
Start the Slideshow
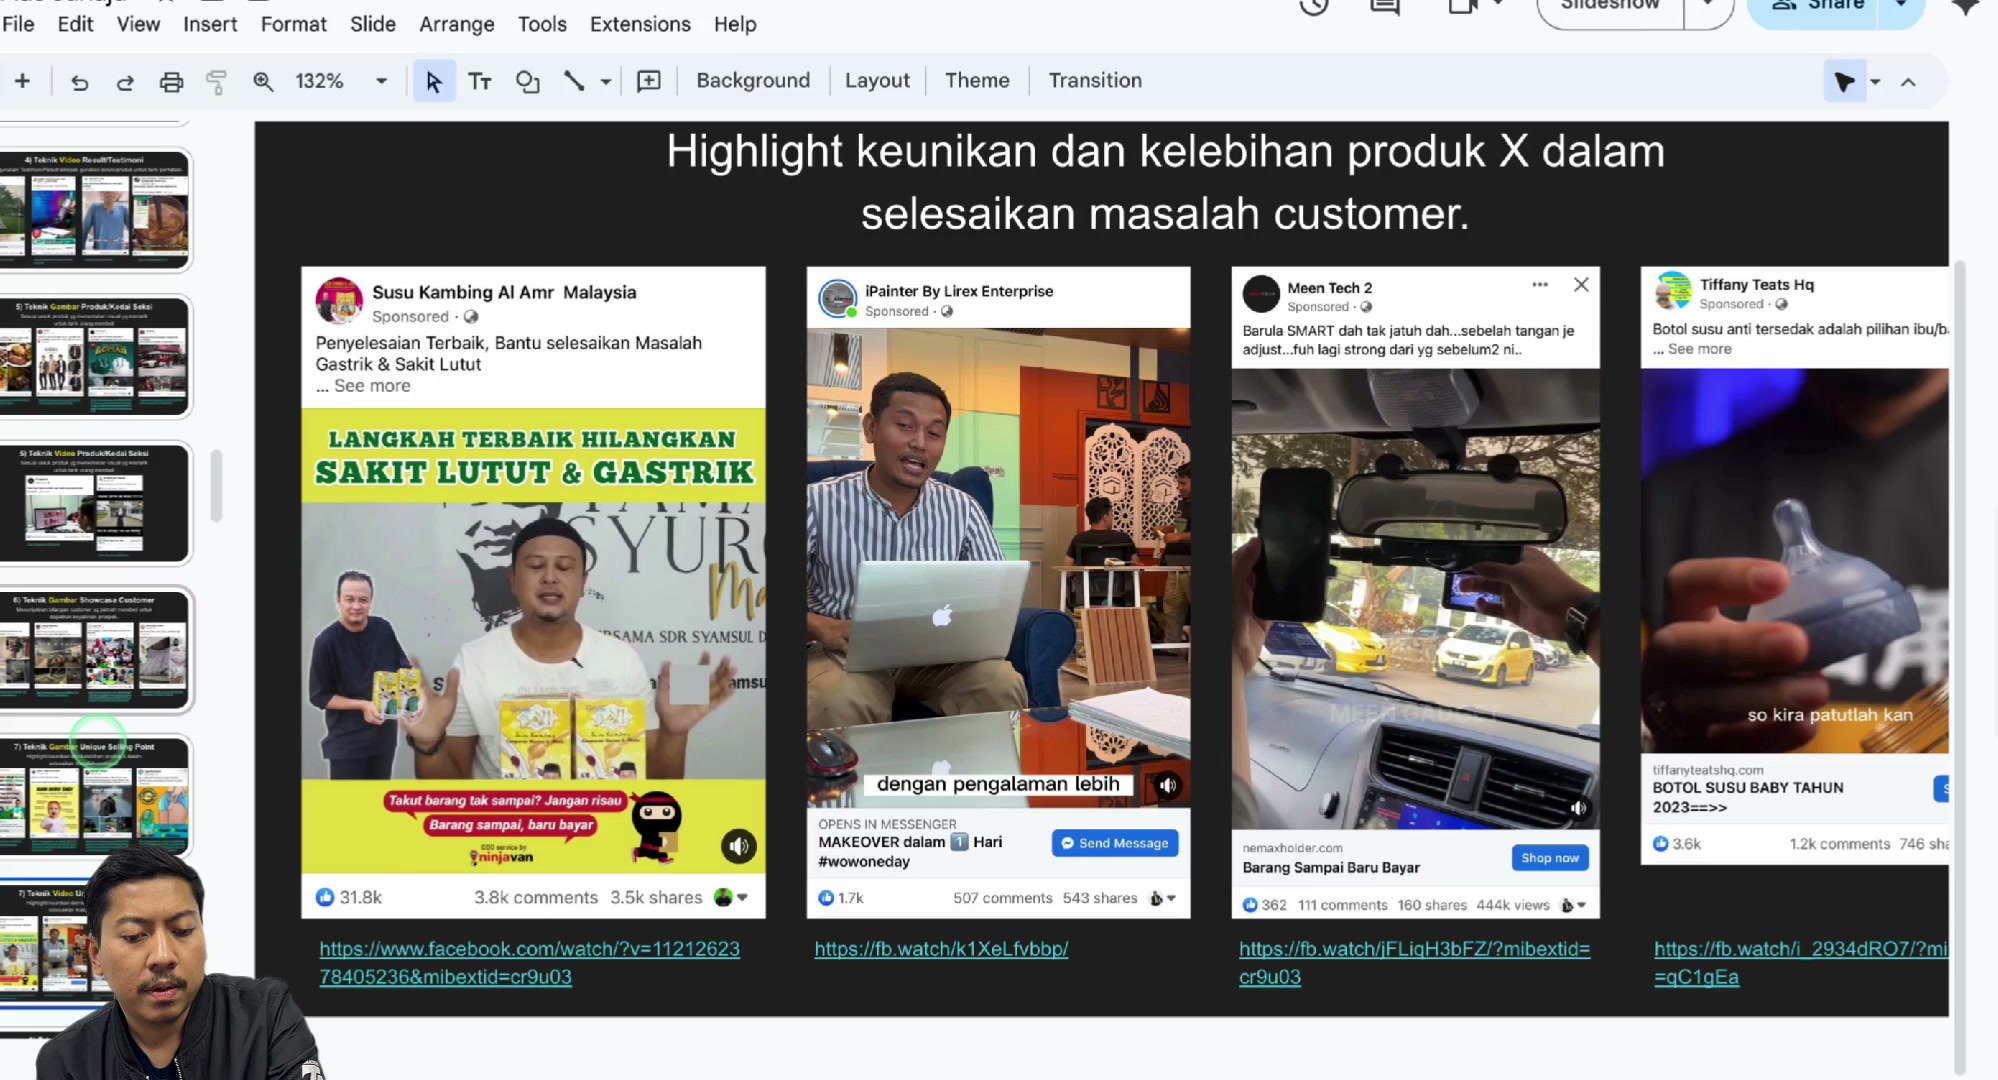pyautogui.click(x=1611, y=7)
